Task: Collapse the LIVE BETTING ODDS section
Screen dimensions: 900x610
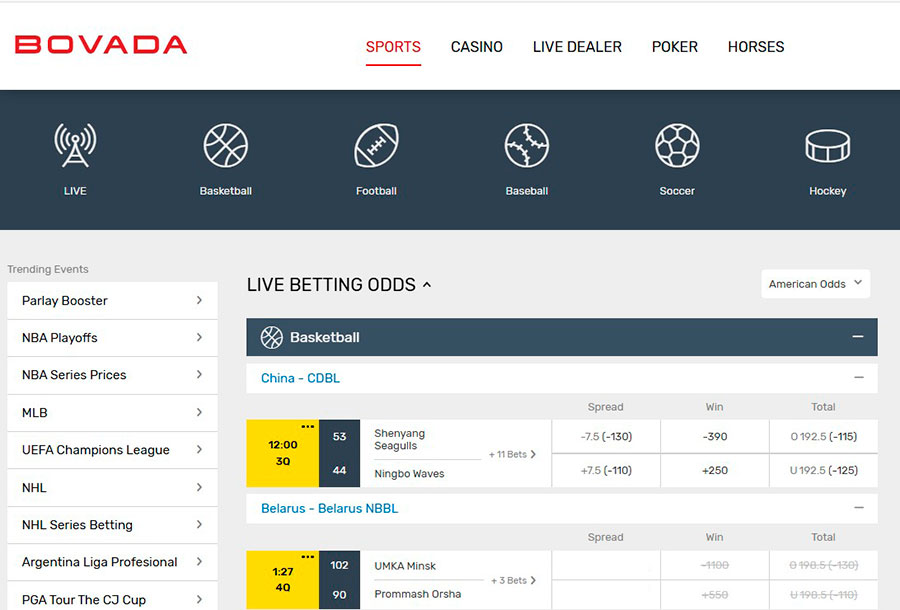Action: [427, 284]
